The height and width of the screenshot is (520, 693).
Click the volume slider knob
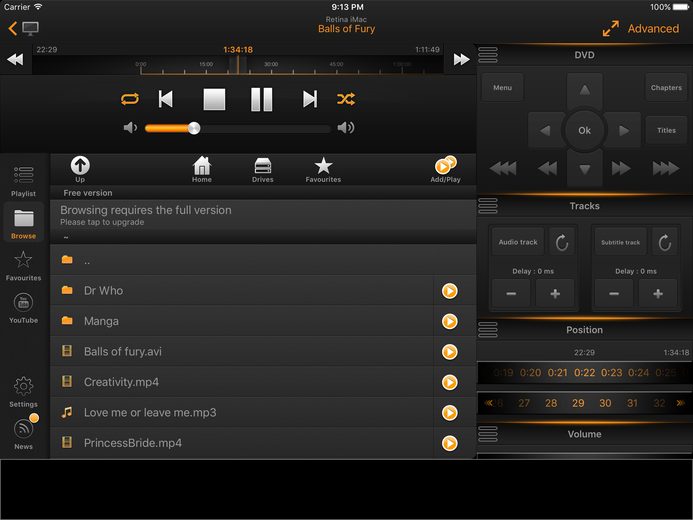194,128
